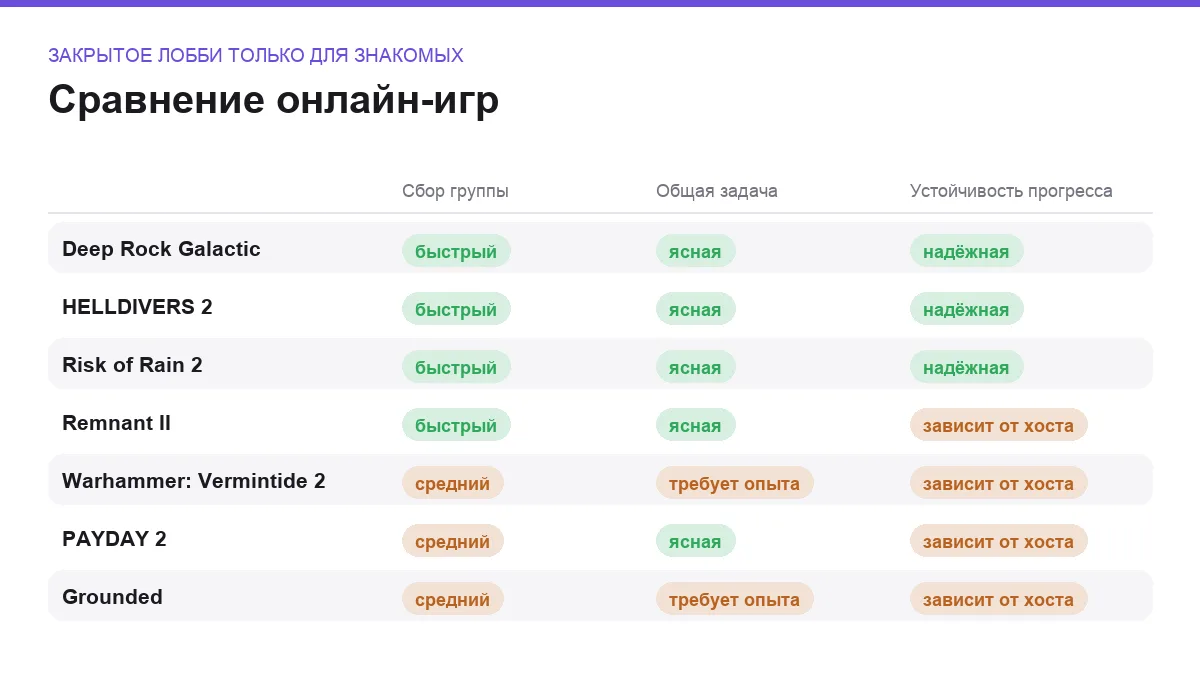Click 'требует опыта' badge in Grounded row

[x=734, y=599]
